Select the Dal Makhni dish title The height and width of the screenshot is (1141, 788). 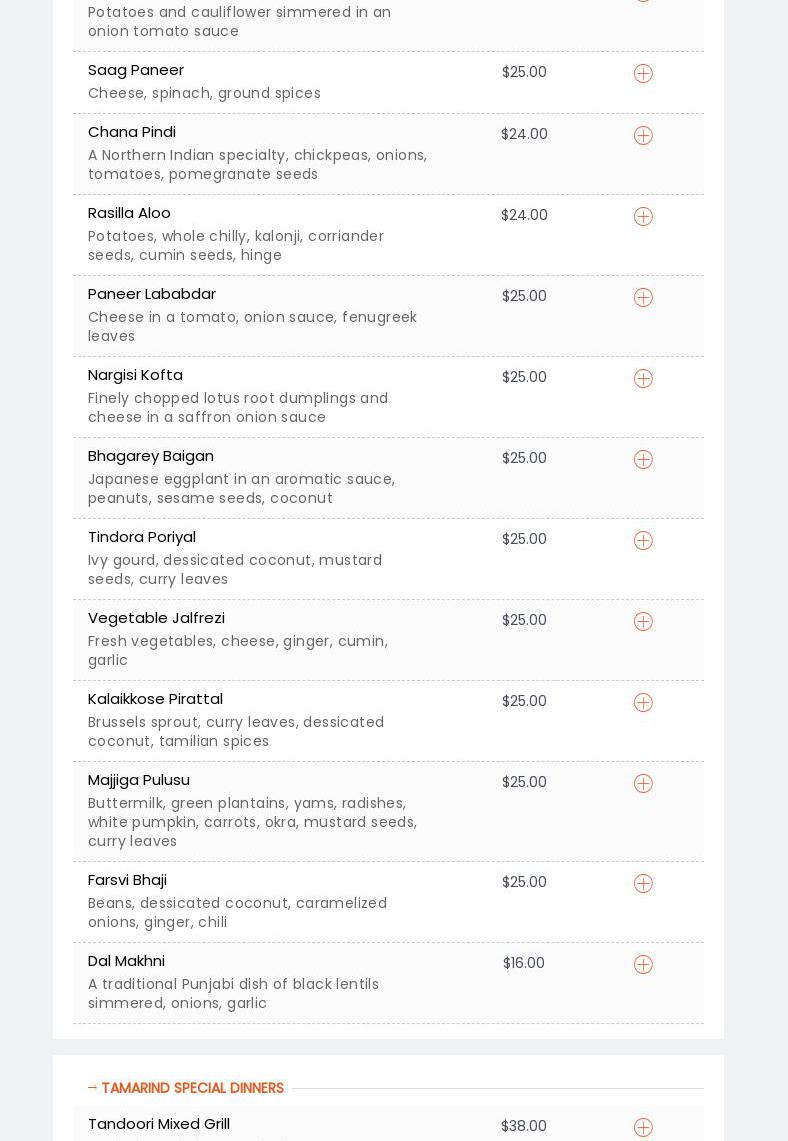pyautogui.click(x=126, y=961)
